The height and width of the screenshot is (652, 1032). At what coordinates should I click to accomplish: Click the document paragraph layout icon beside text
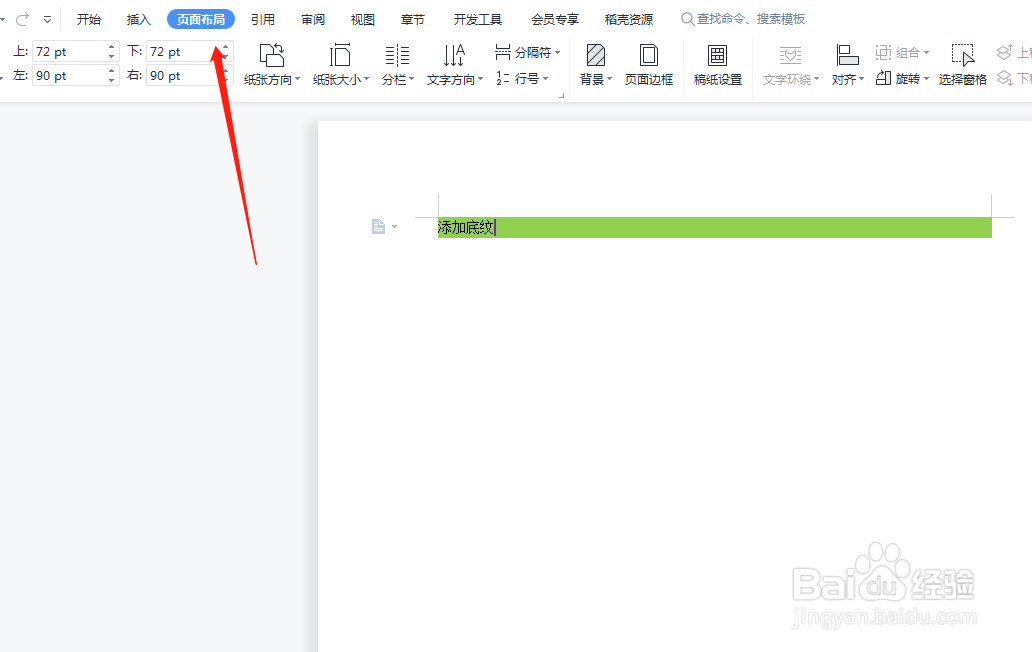point(378,226)
